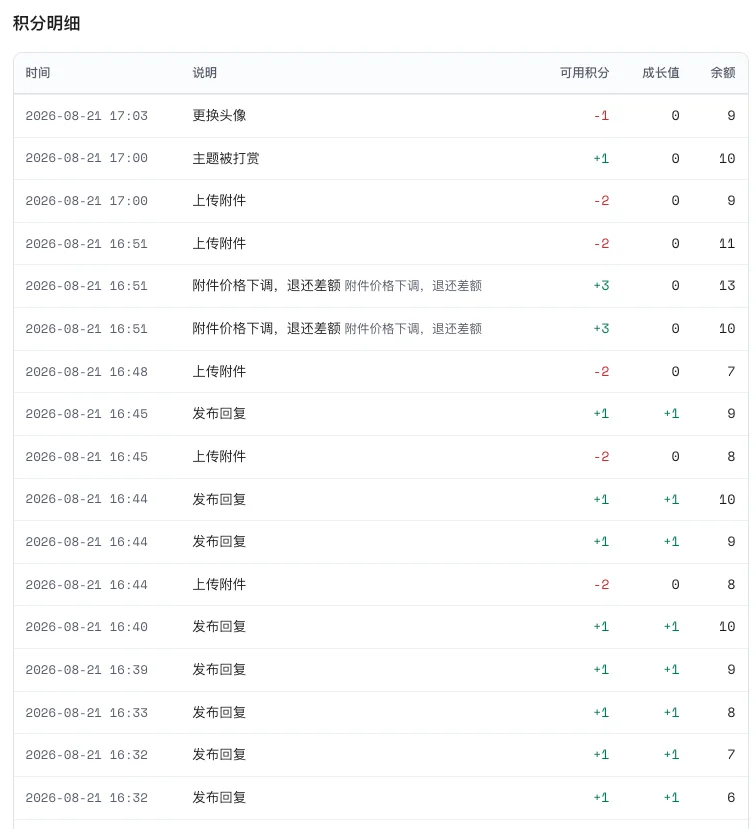
Task: Click +3 in the row with balance 13
Action: pos(601,286)
